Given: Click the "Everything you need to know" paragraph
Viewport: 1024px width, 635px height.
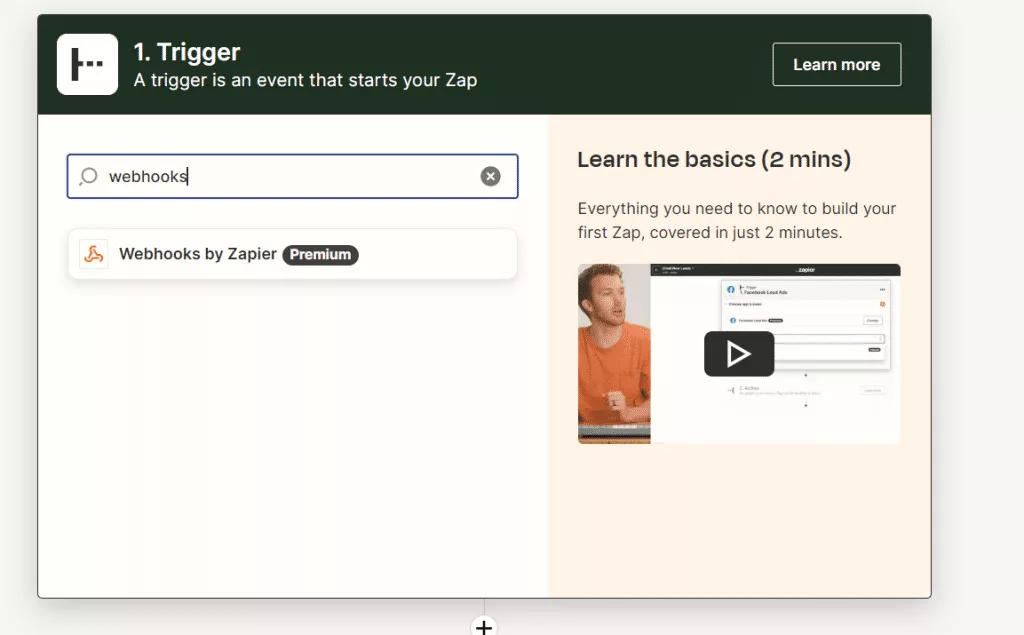Looking at the screenshot, I should (737, 220).
